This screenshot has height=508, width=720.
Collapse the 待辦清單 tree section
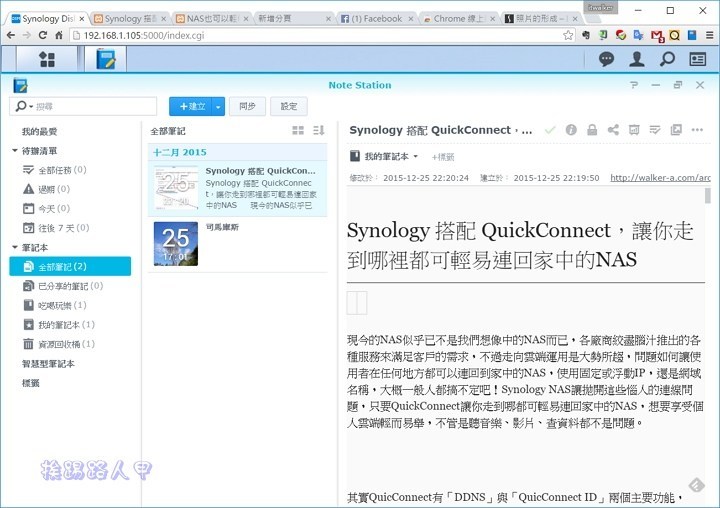pyautogui.click(x=15, y=151)
